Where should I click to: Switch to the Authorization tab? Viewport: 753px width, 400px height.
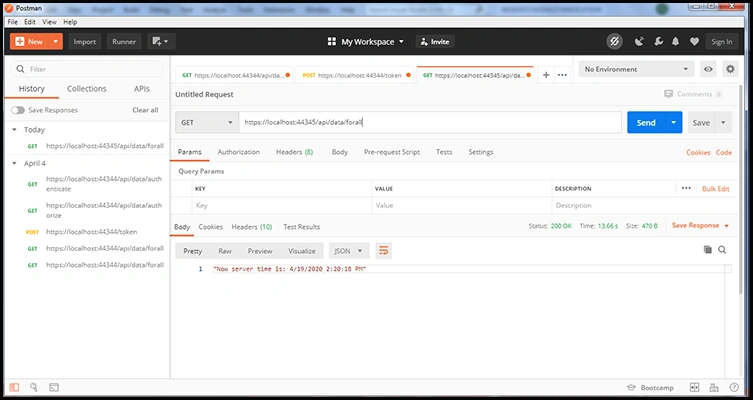click(x=239, y=152)
